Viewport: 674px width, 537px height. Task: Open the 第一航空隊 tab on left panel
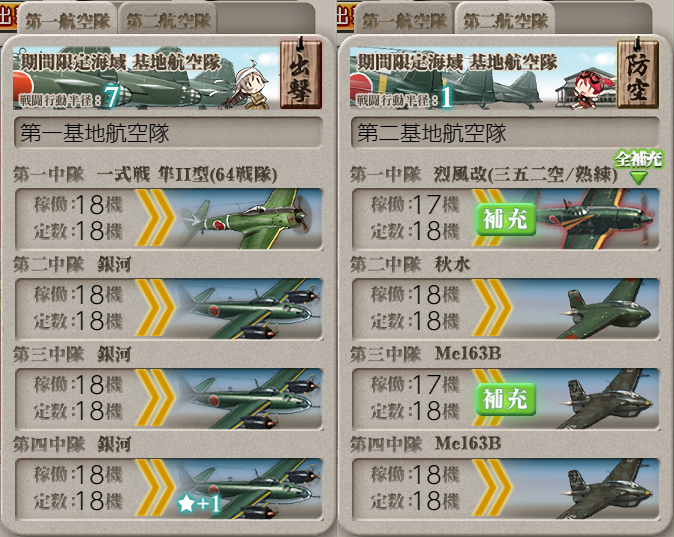(x=67, y=20)
